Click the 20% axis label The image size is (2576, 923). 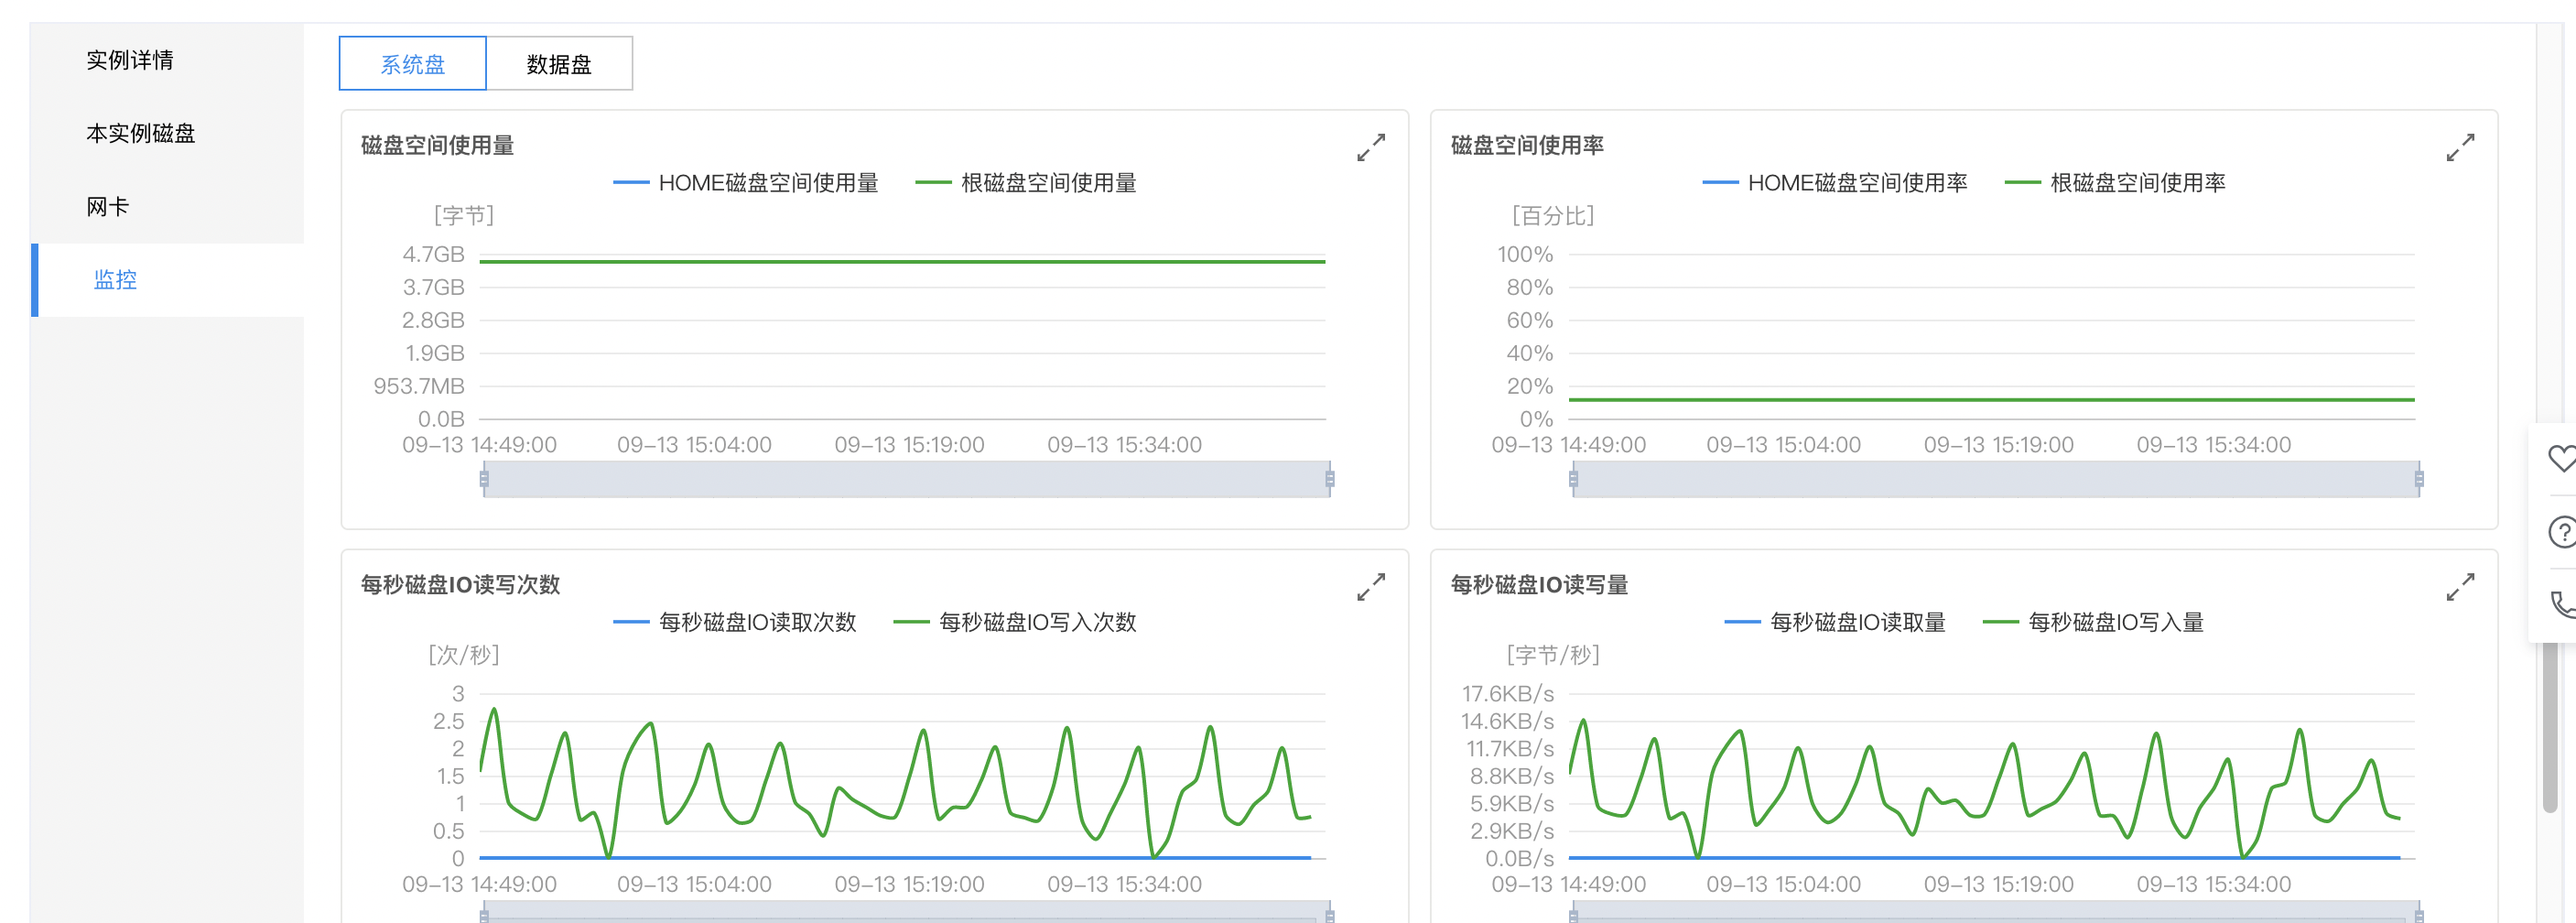pyautogui.click(x=1530, y=386)
